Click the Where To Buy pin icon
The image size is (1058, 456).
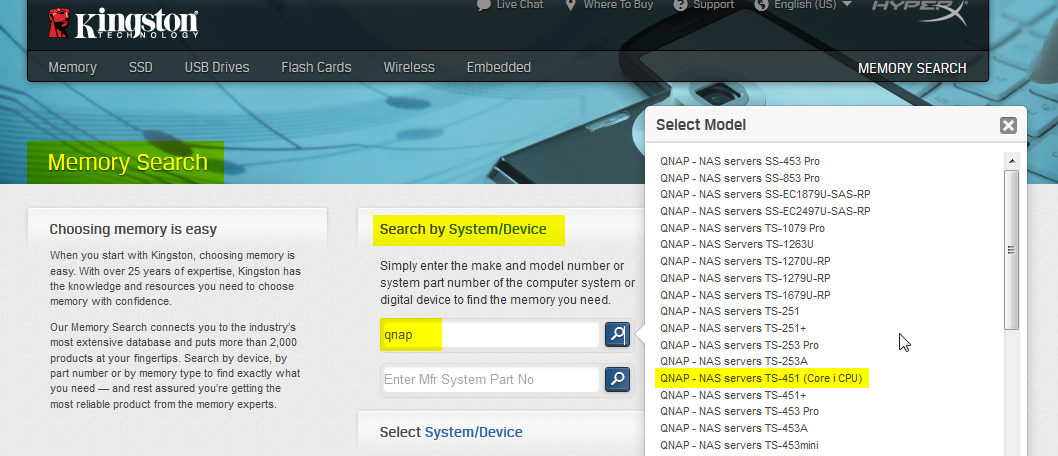571,5
